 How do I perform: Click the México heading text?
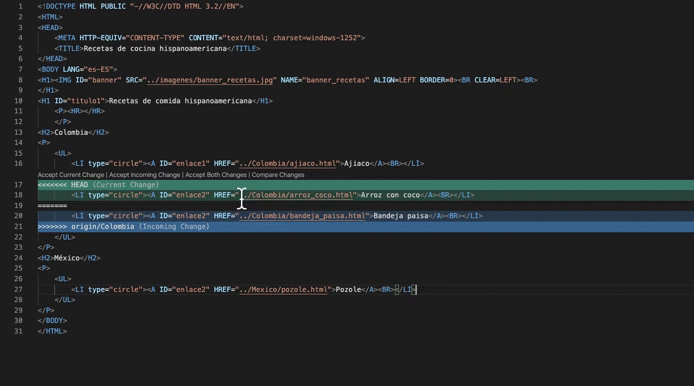(67, 258)
